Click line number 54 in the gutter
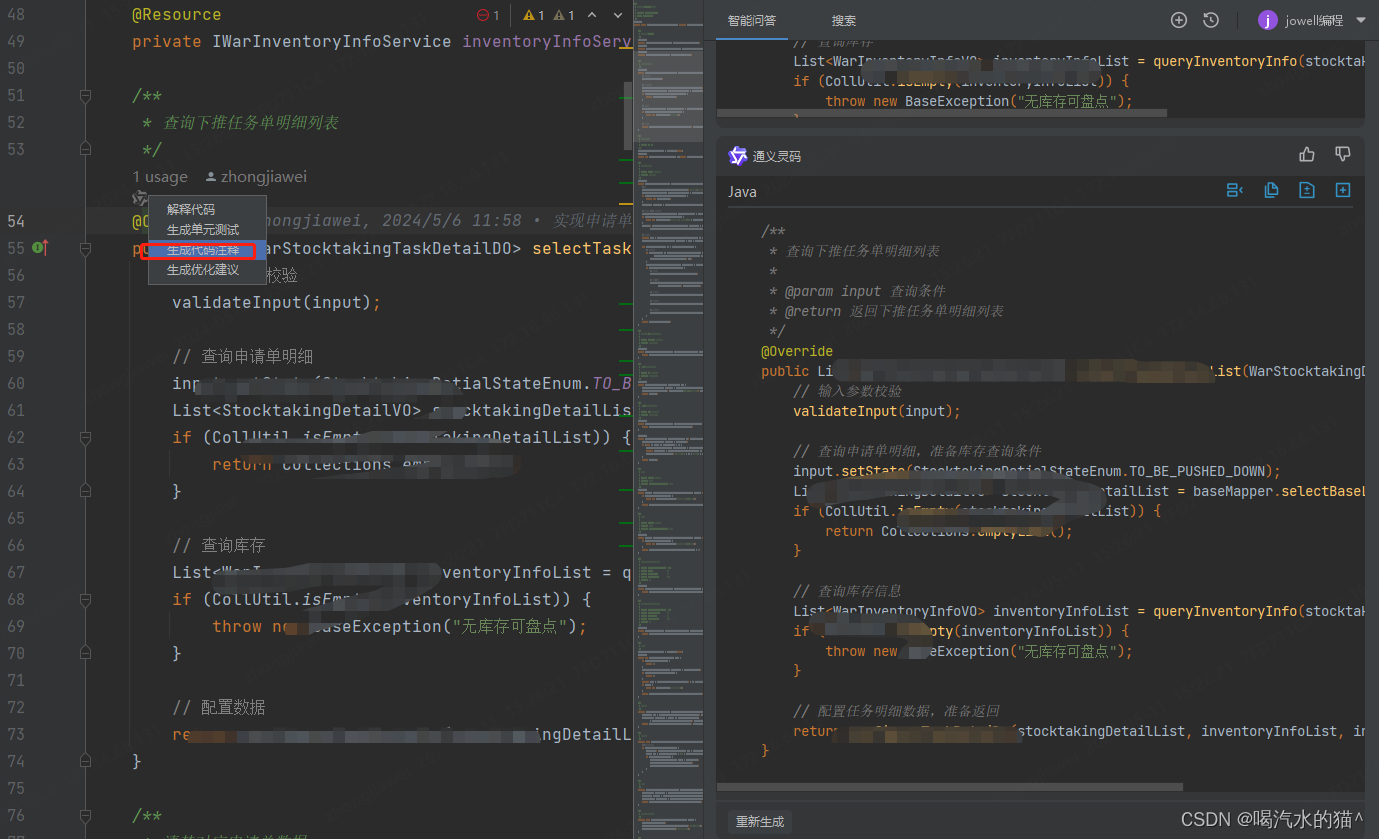 pos(16,221)
